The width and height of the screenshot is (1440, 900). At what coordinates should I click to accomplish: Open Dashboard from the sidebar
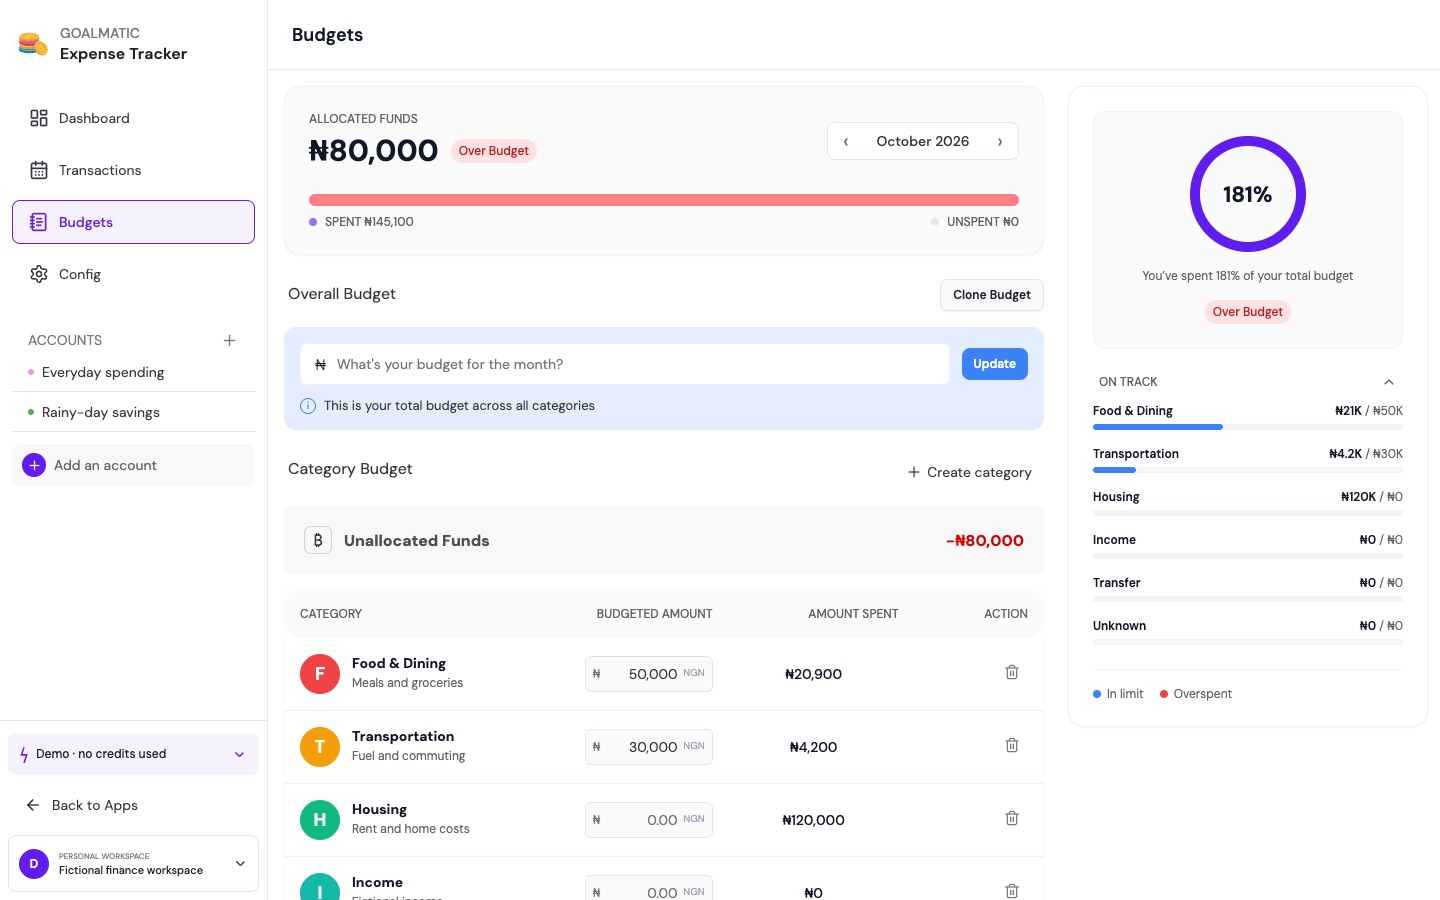point(133,118)
